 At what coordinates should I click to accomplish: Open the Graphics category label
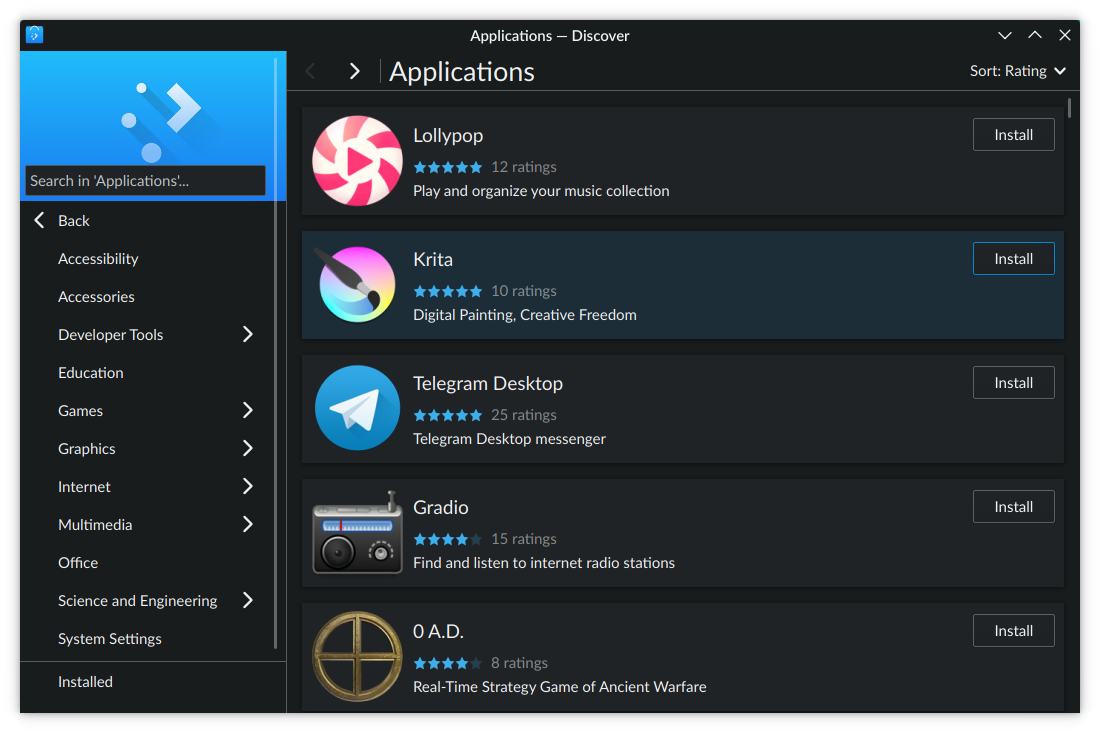(x=86, y=448)
